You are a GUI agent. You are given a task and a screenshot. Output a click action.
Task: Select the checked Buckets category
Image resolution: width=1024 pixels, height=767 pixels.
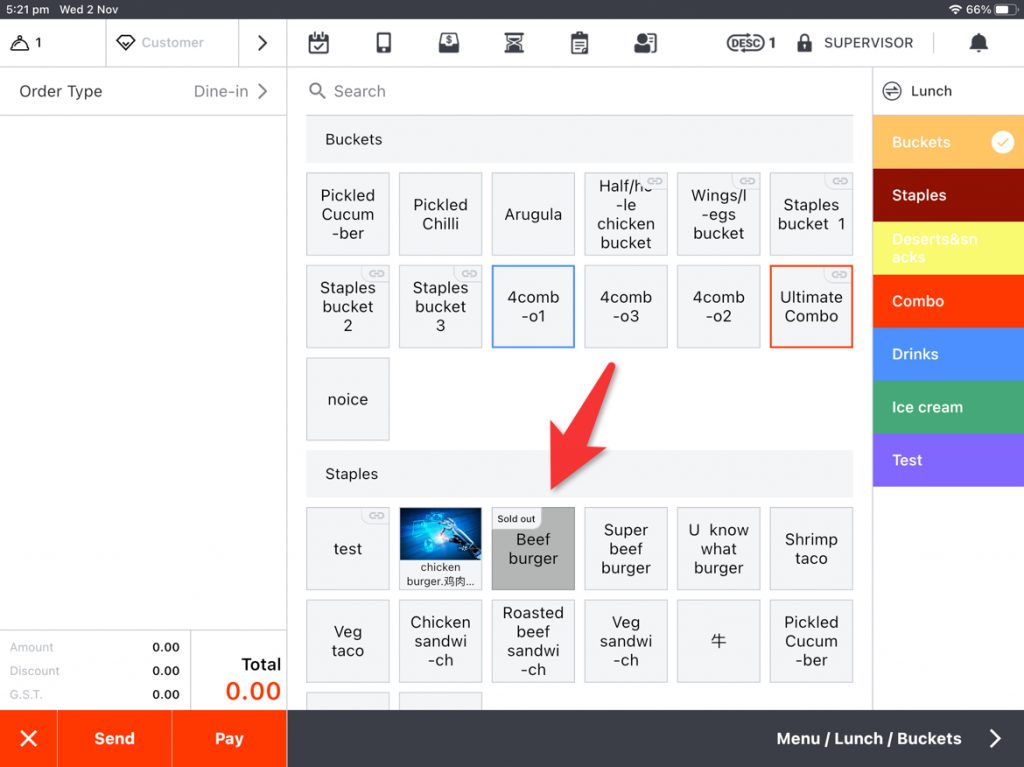click(x=947, y=142)
